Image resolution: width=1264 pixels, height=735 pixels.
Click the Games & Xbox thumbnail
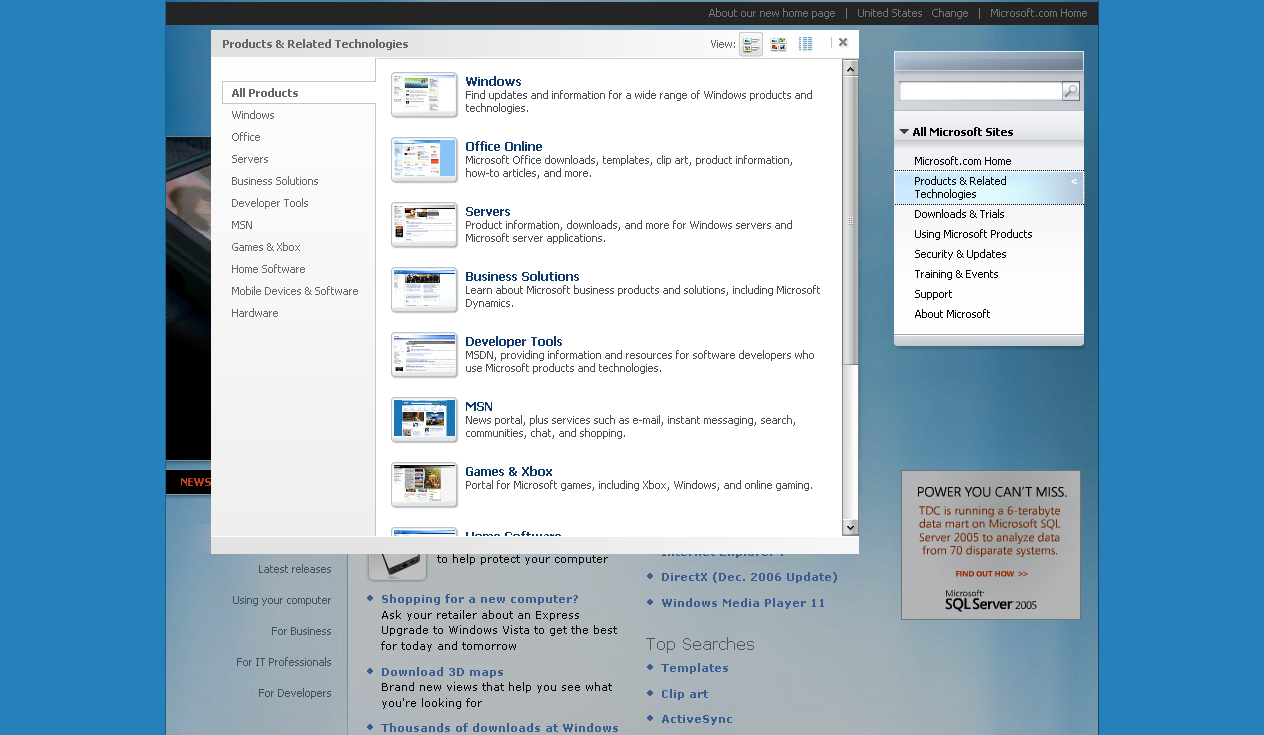click(x=424, y=485)
